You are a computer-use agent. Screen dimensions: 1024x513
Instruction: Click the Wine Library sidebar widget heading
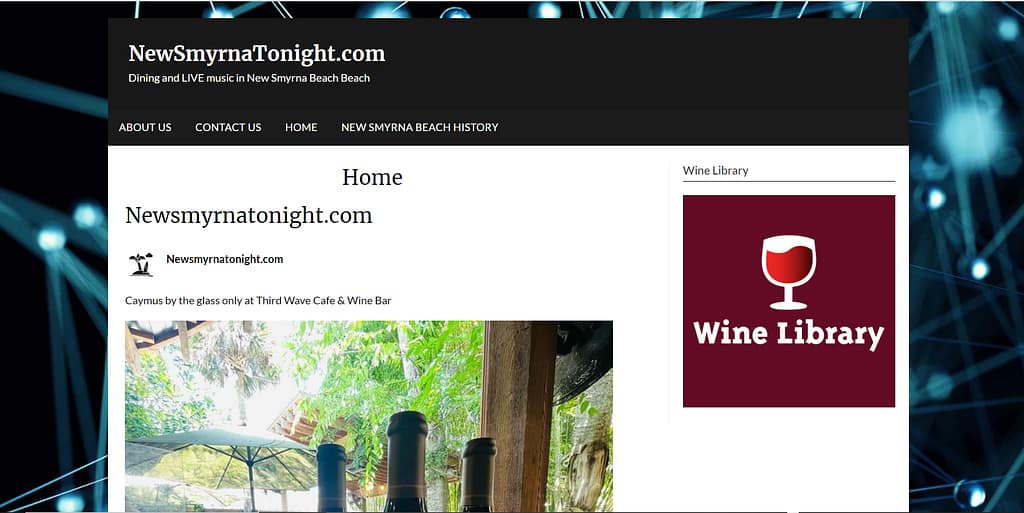tap(716, 170)
